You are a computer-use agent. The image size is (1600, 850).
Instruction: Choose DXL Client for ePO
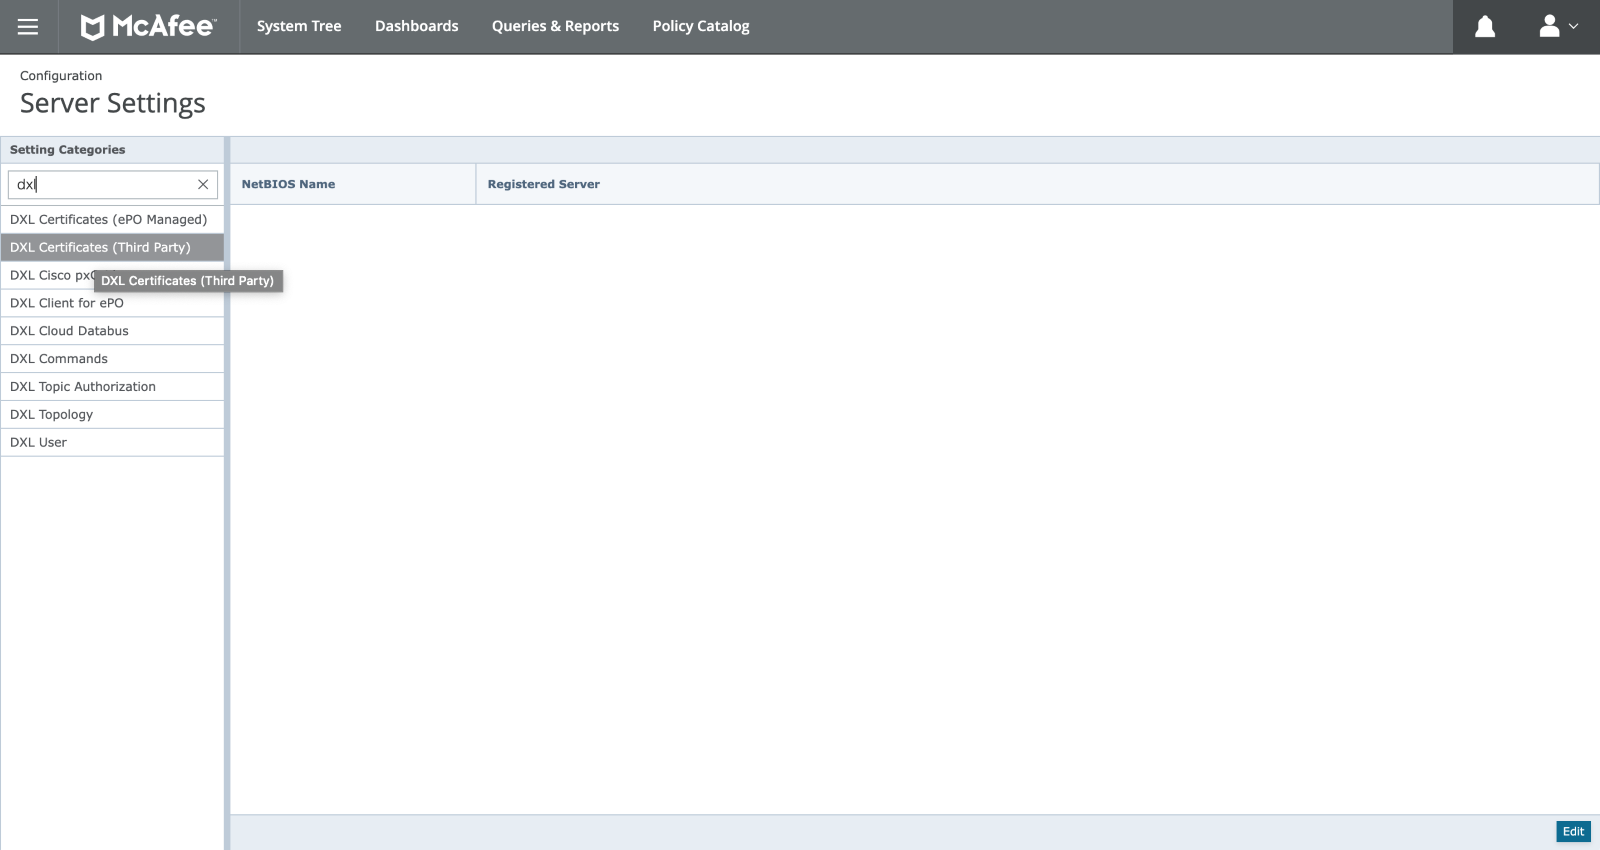click(67, 304)
